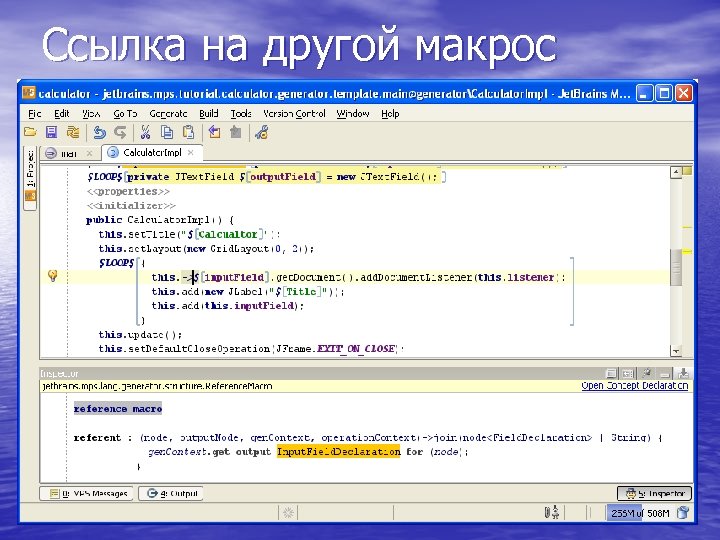The width and height of the screenshot is (720, 540).
Task: Click the this.update() line
Action: [141, 334]
